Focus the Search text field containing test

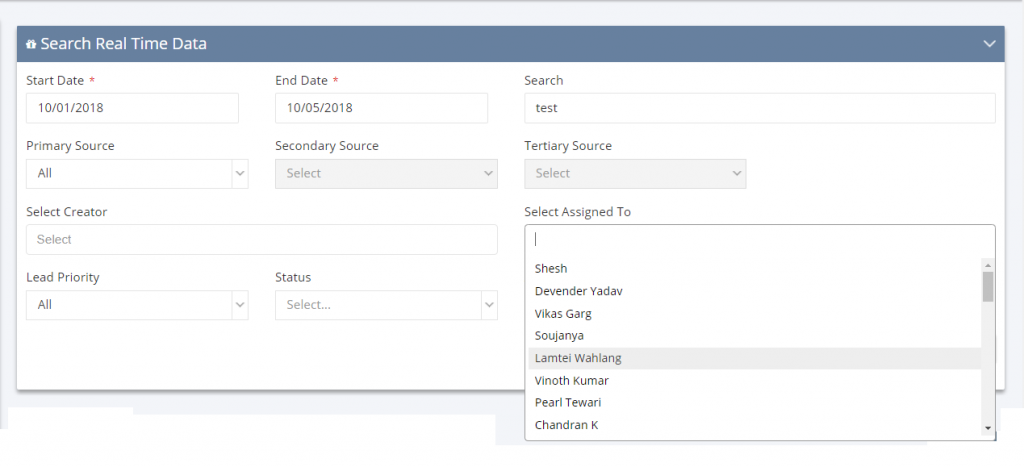point(760,108)
